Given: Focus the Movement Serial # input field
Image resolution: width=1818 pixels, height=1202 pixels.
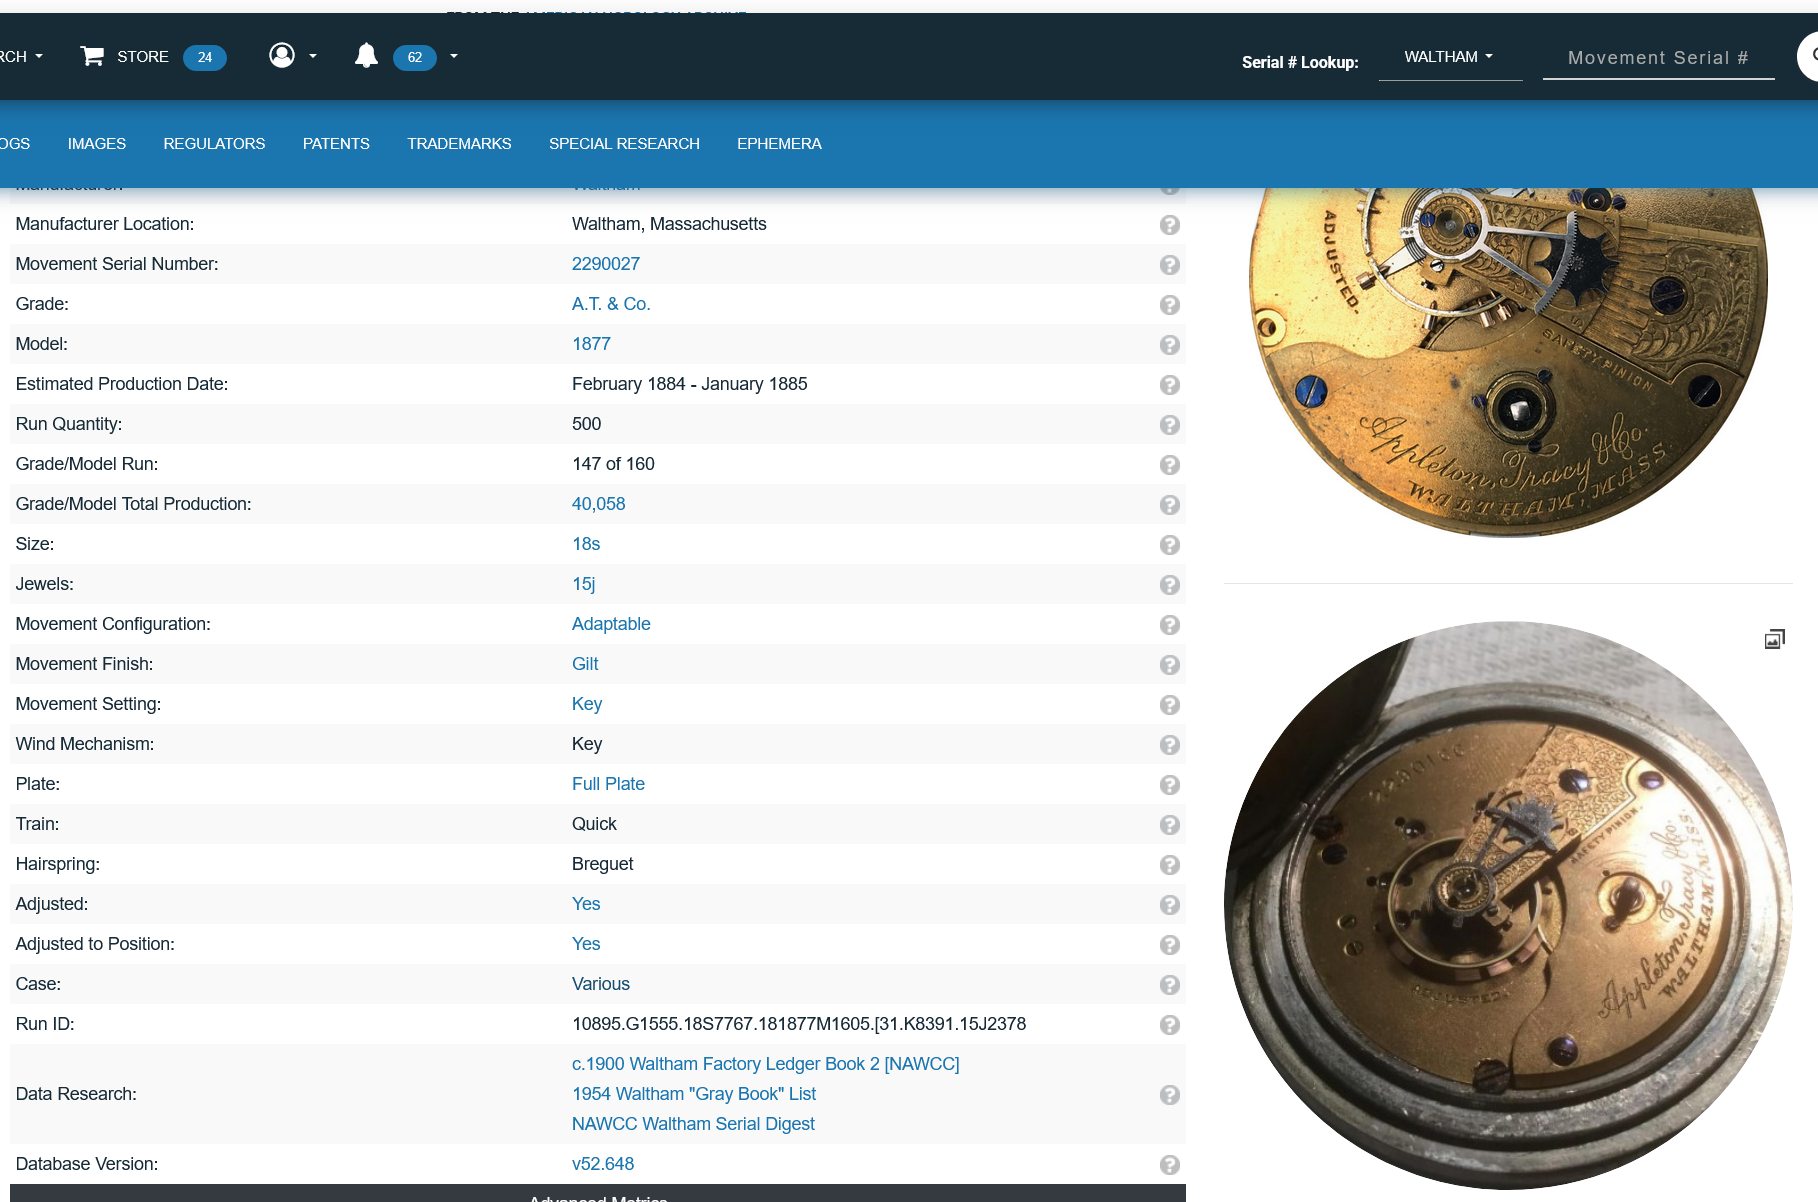Looking at the screenshot, I should 1658,58.
